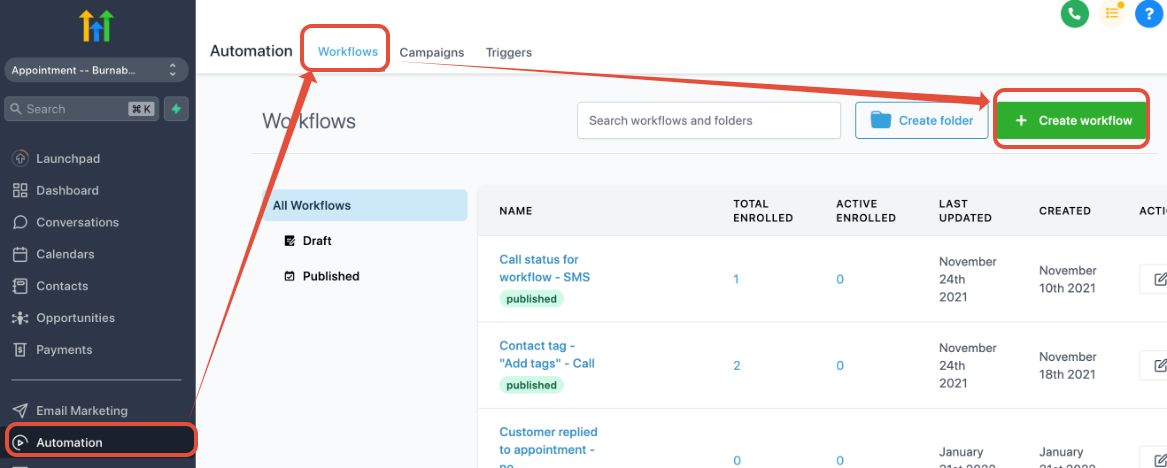The height and width of the screenshot is (468, 1167).
Task: Switch to the Campaigns tab
Action: coord(432,52)
